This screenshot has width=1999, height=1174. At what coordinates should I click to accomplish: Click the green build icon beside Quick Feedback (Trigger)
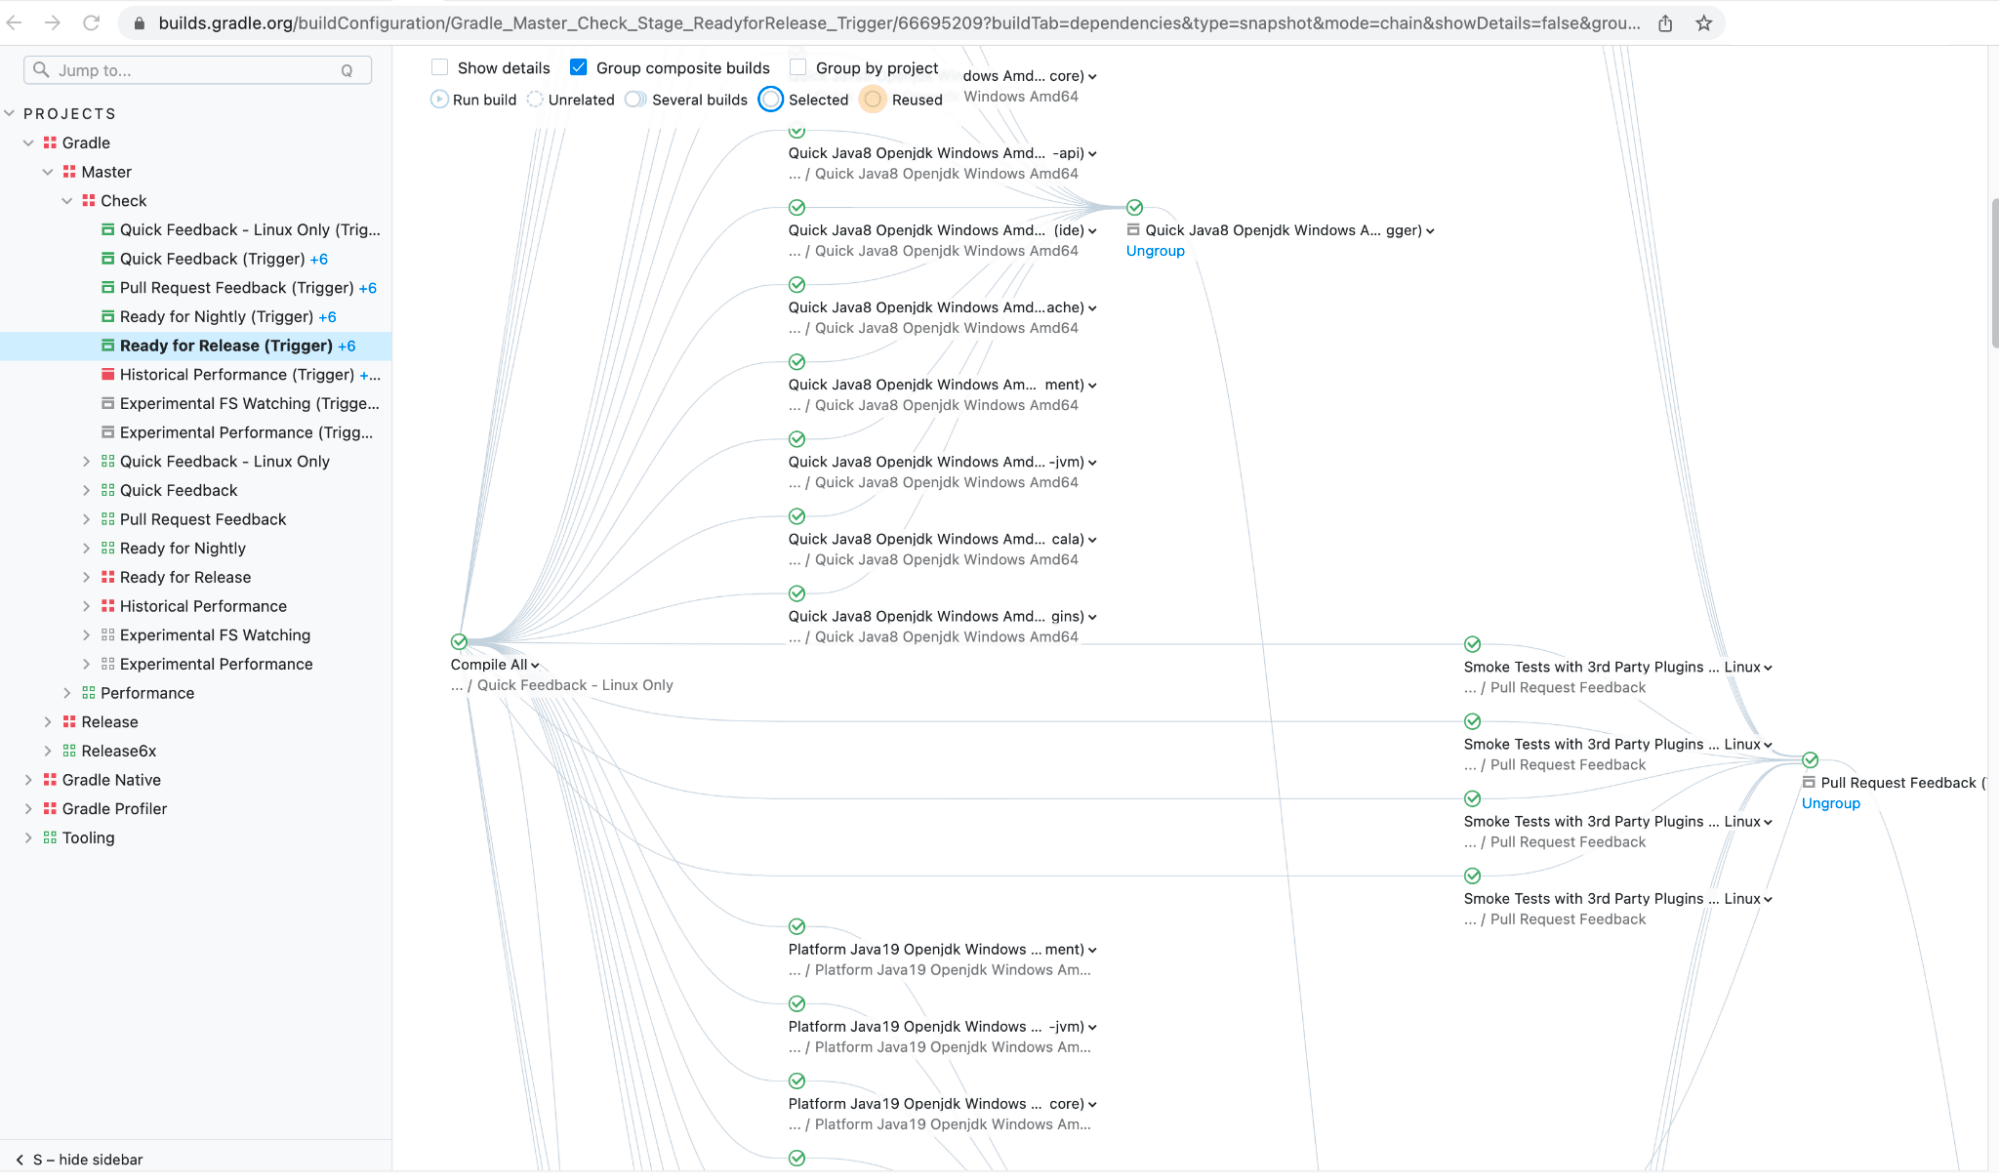point(107,258)
